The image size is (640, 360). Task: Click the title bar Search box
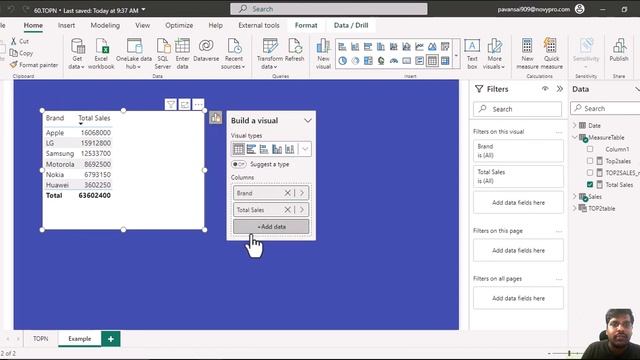point(329,9)
